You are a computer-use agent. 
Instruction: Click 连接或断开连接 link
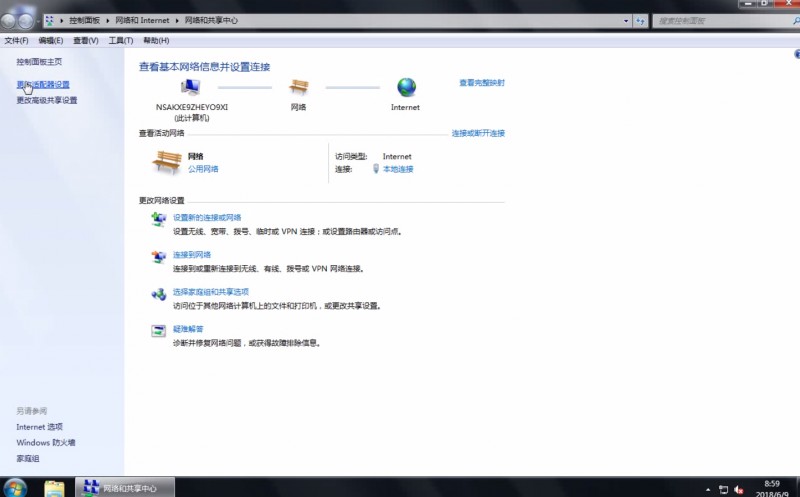[478, 133]
